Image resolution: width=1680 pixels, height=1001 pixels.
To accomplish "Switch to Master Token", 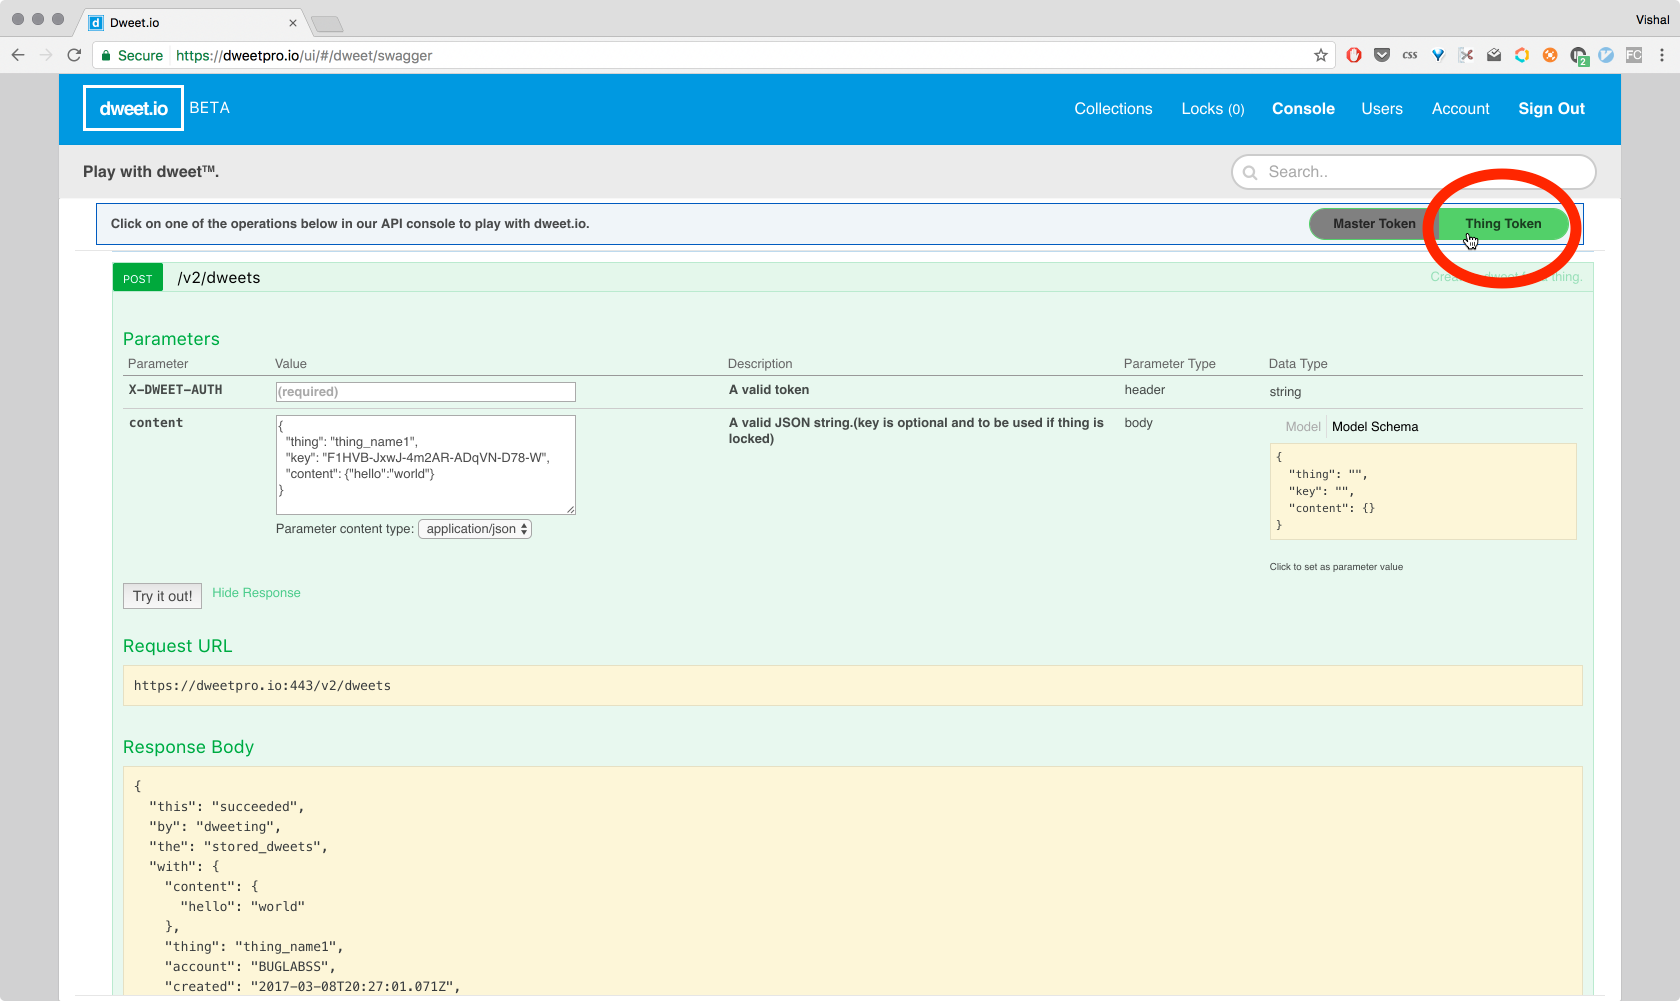I will (x=1374, y=224).
